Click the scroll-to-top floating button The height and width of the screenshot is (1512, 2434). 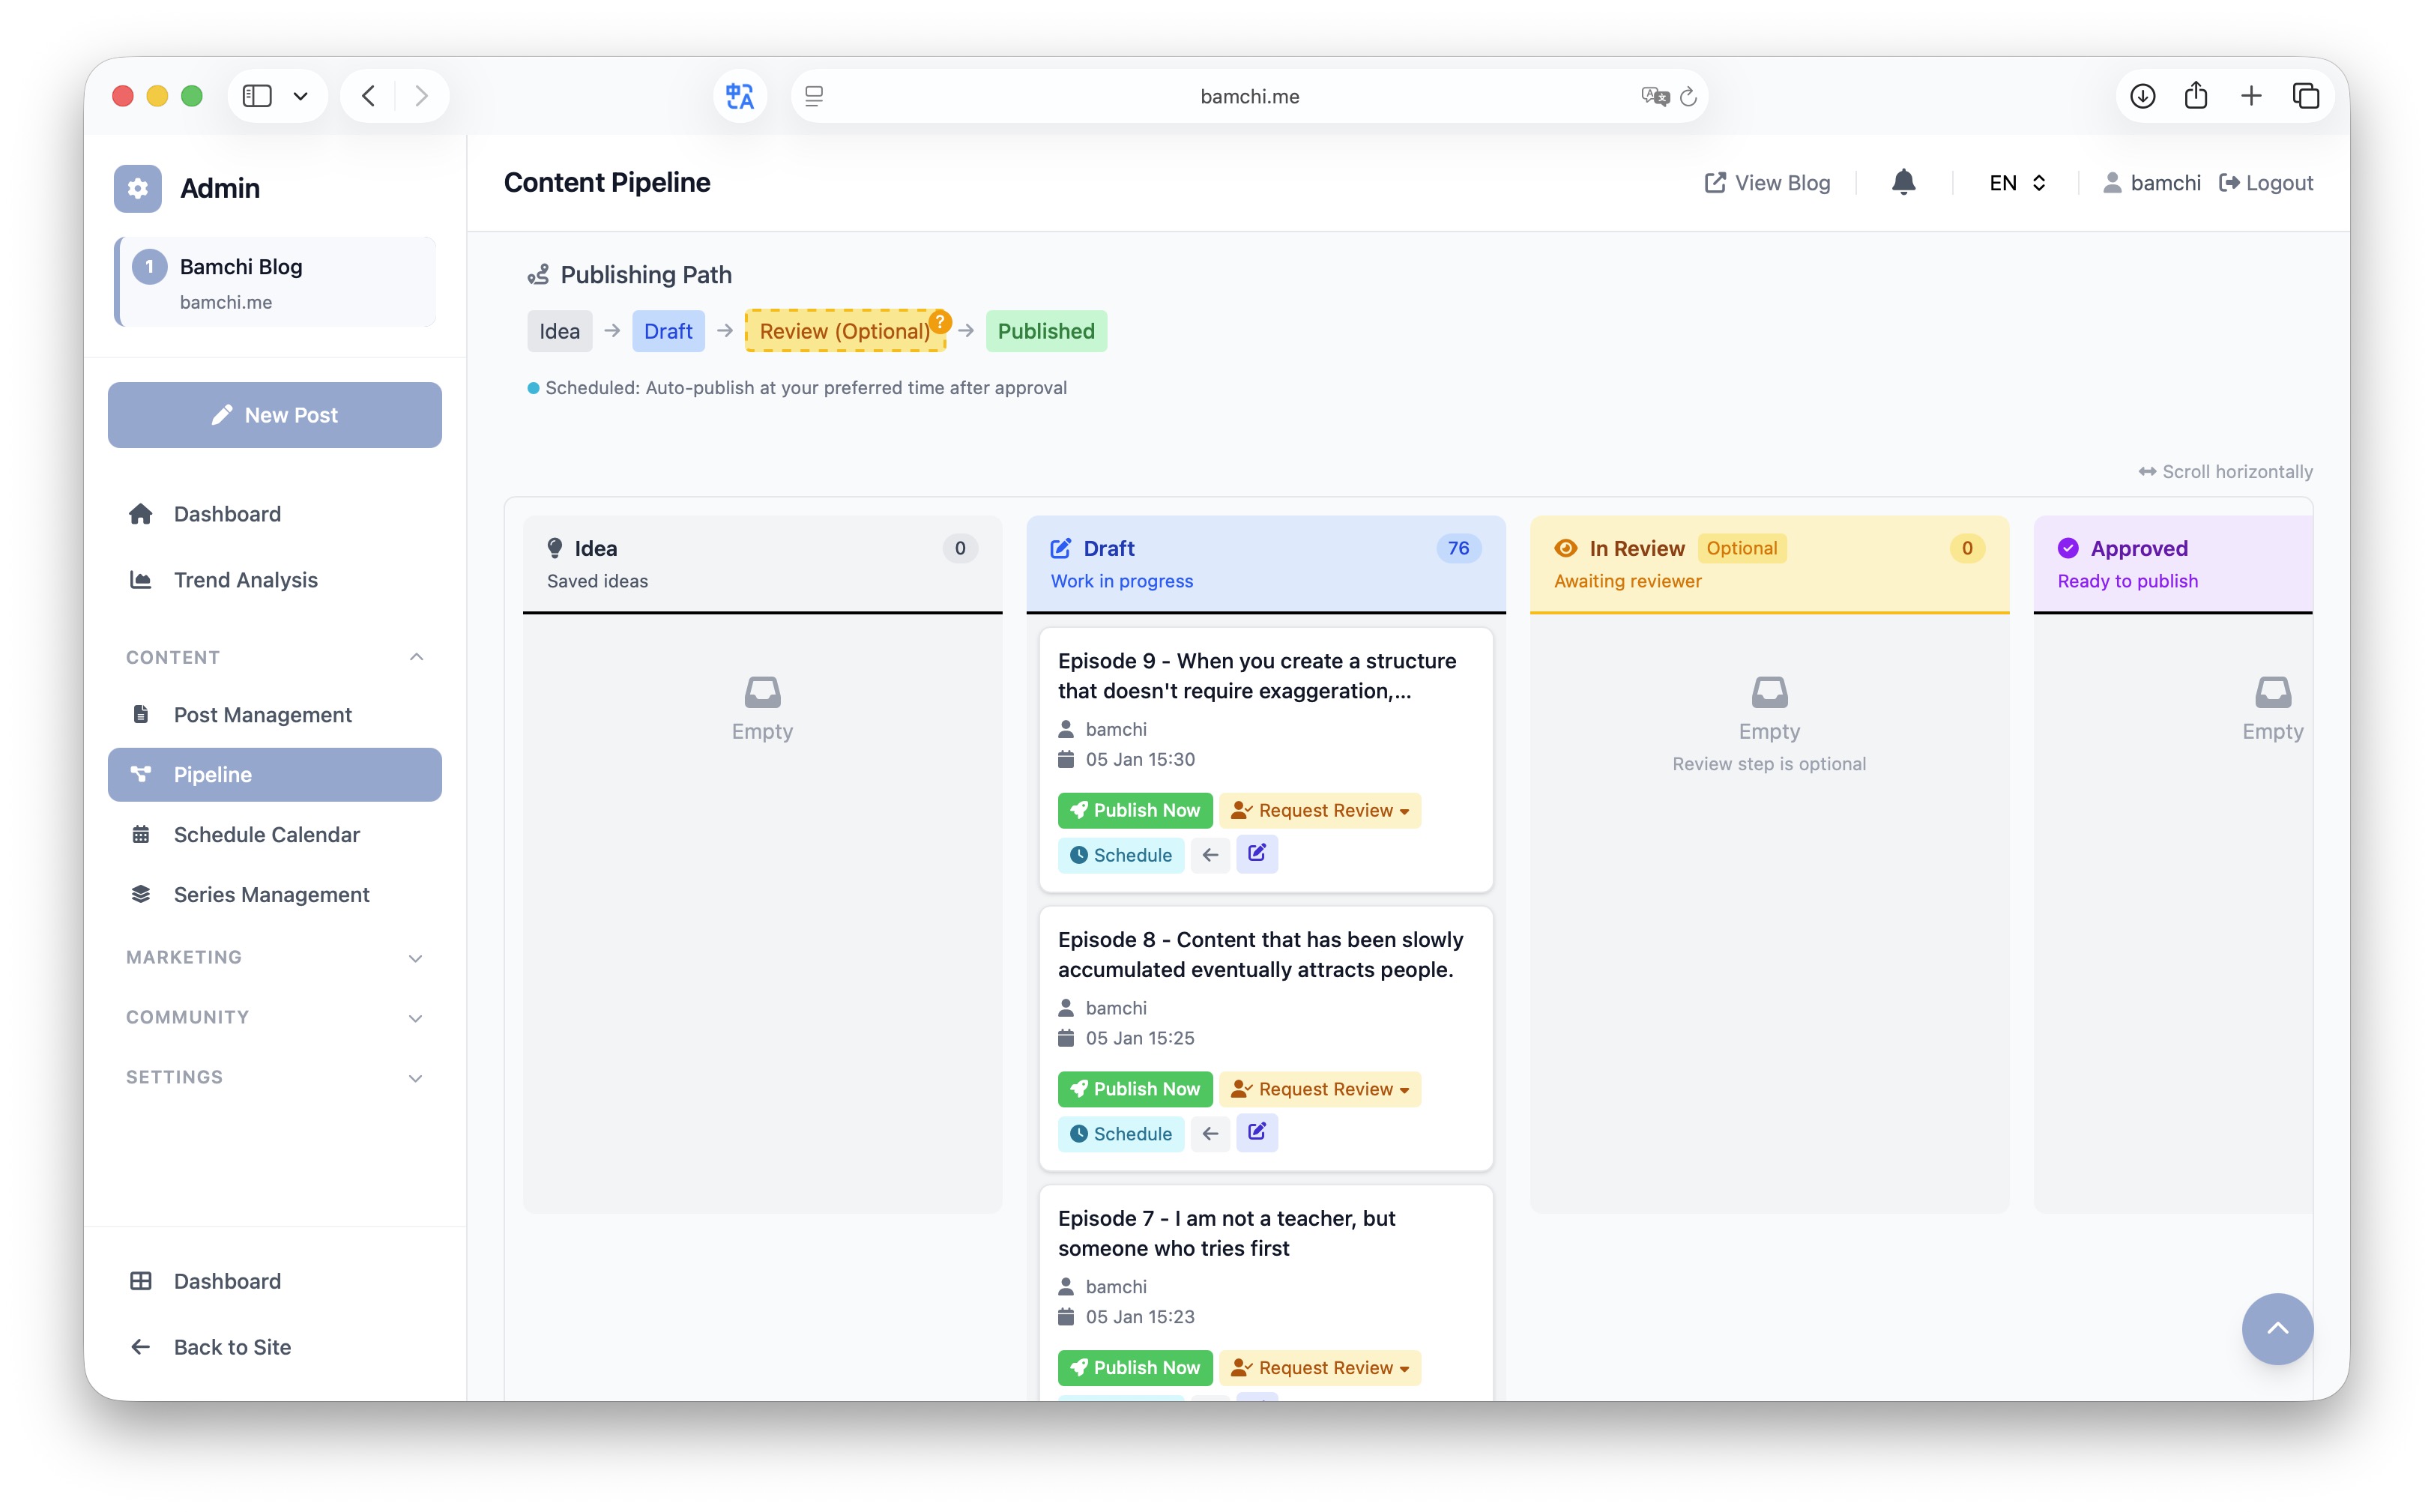click(2277, 1329)
